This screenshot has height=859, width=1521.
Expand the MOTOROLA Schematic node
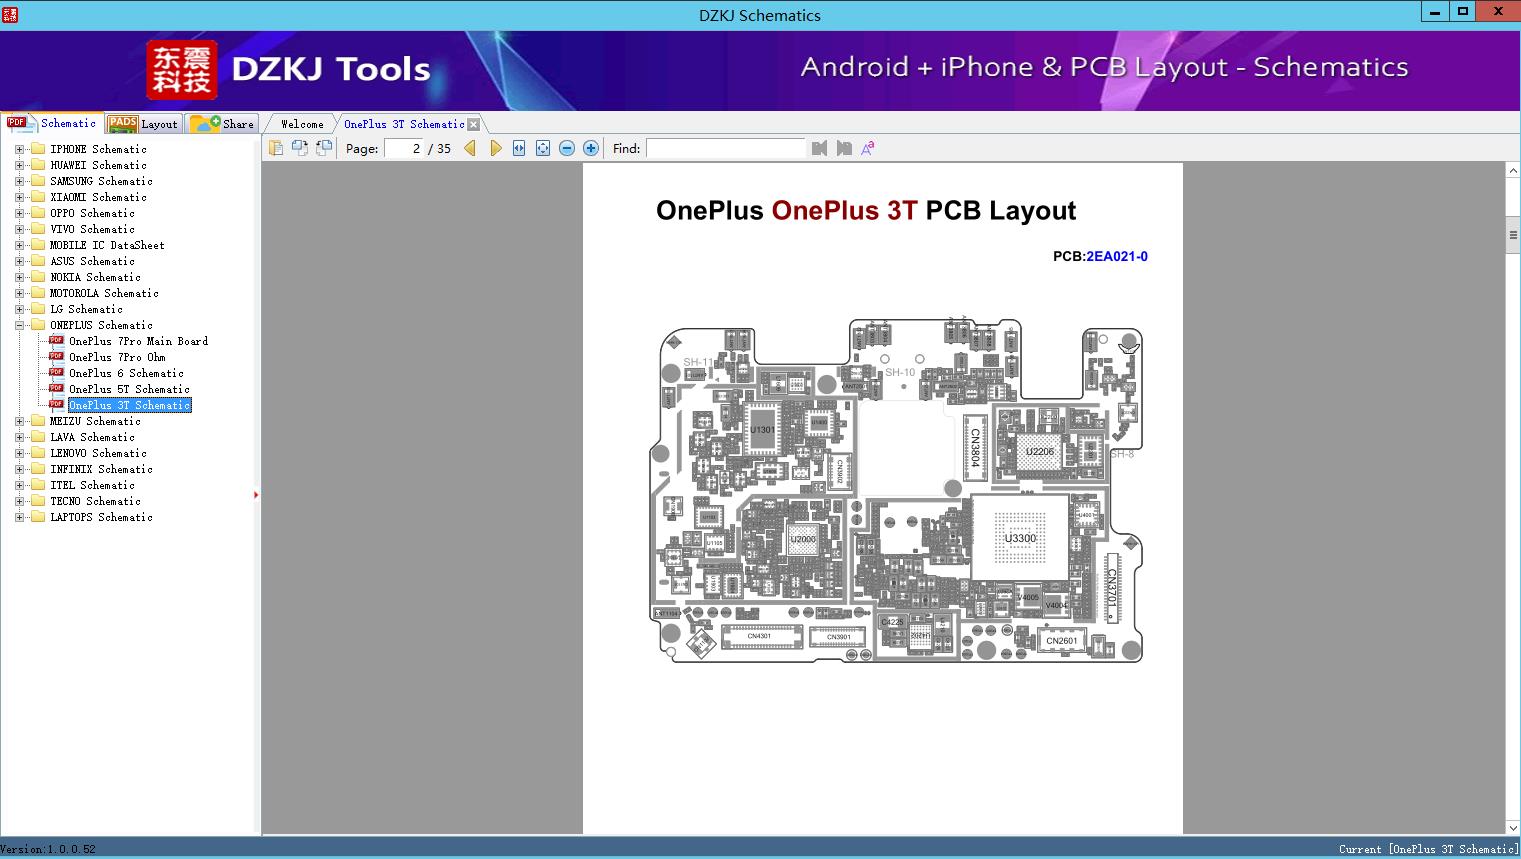(19, 293)
